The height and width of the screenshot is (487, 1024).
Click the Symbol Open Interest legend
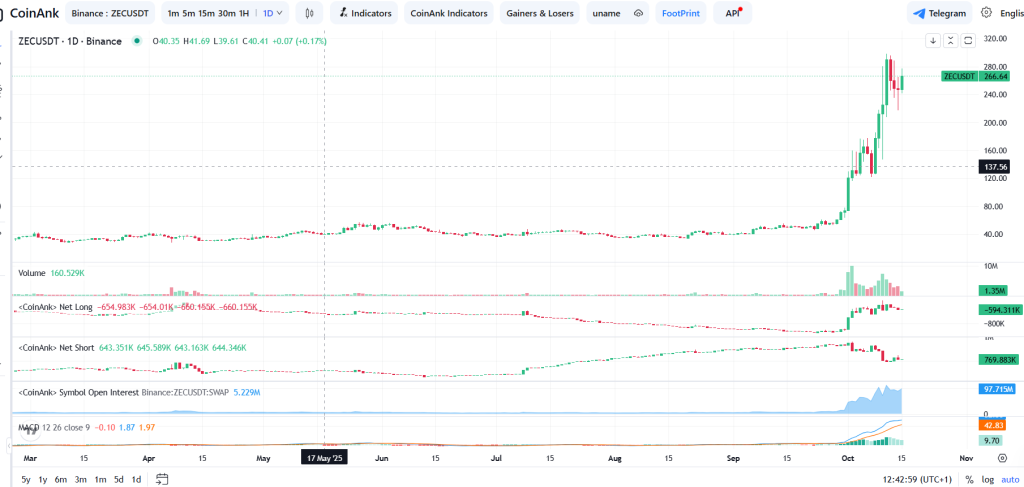tap(124, 392)
